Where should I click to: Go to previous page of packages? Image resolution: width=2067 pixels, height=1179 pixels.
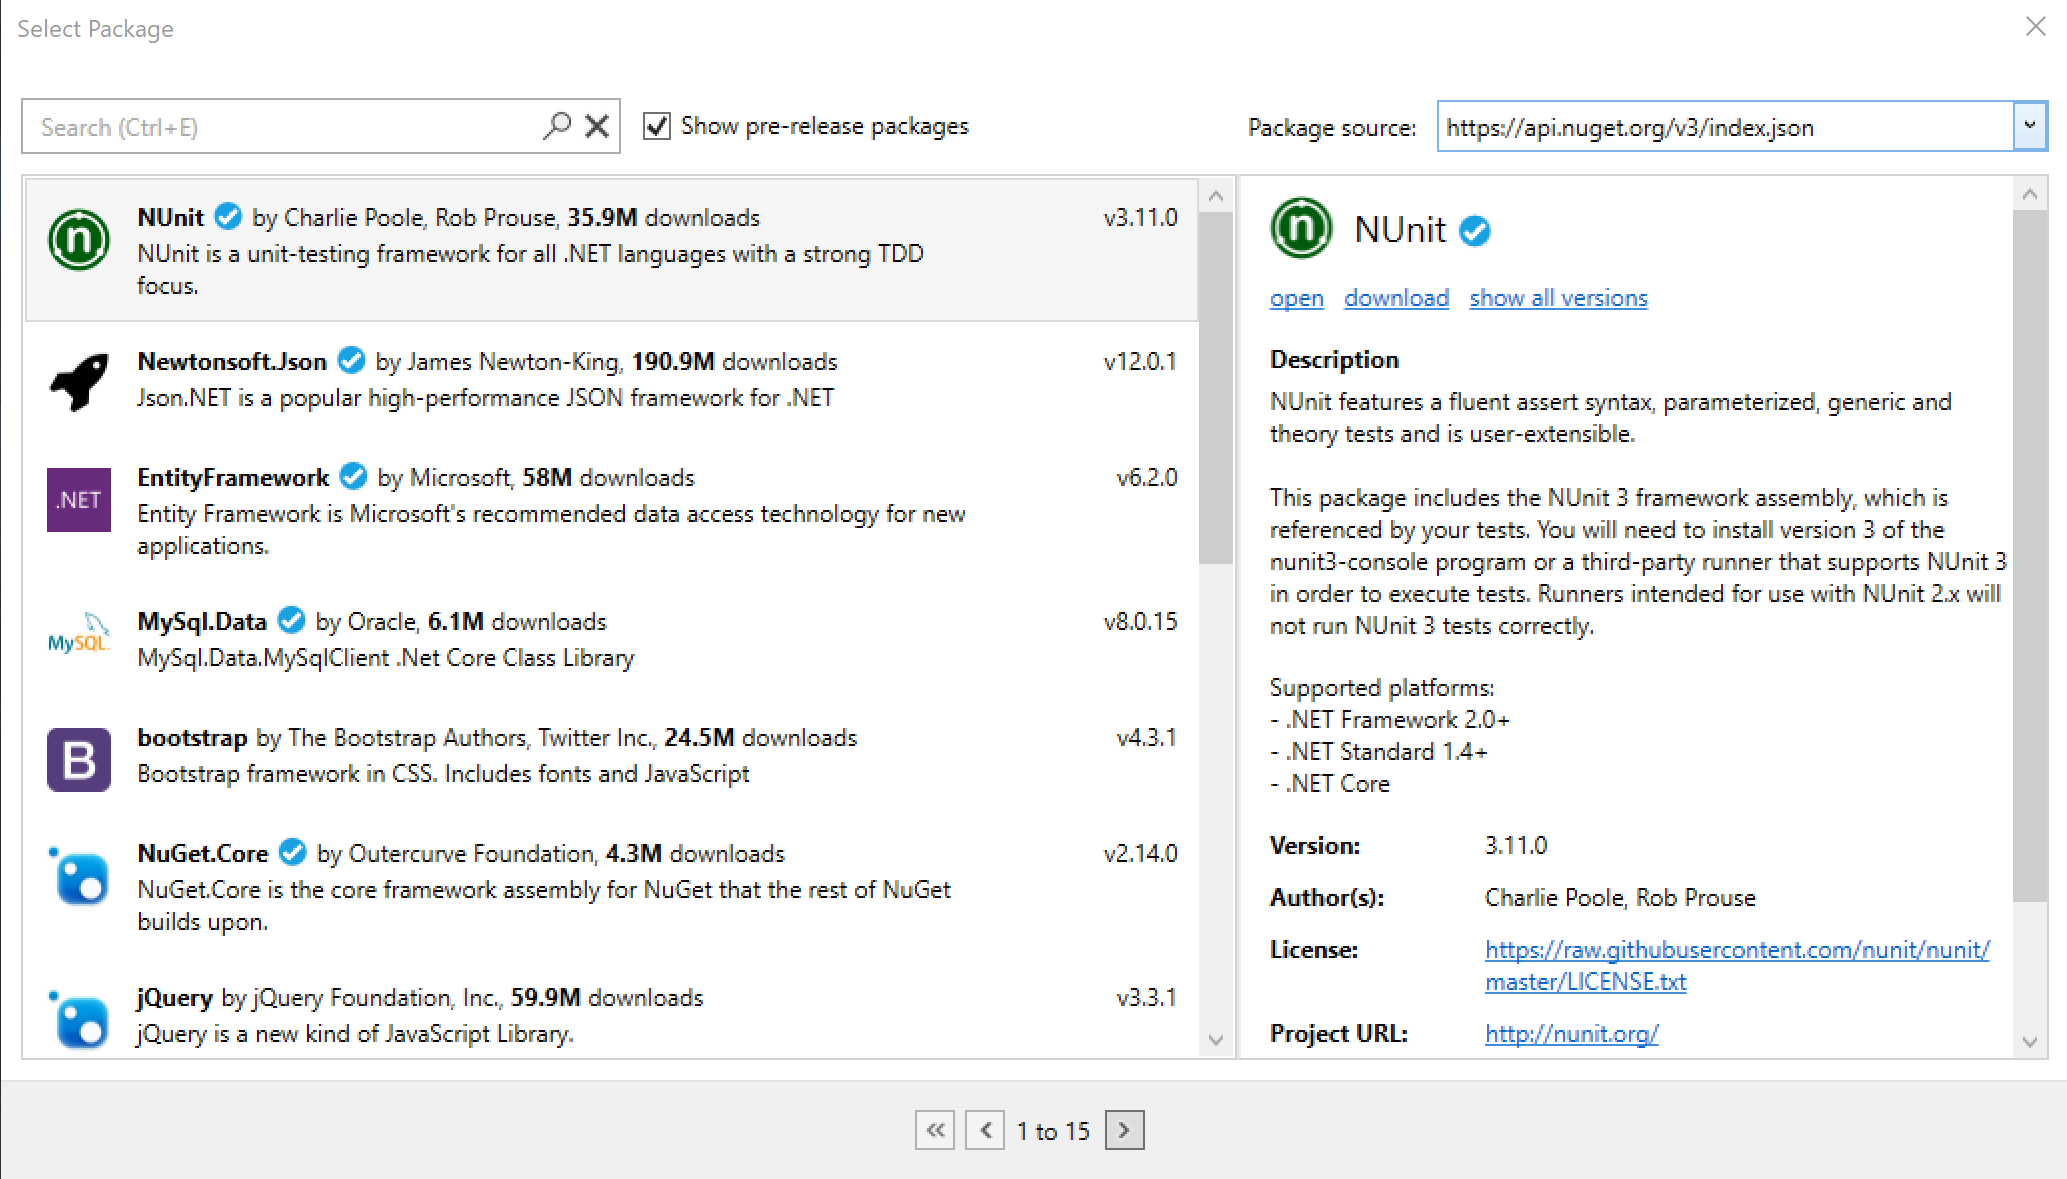point(985,1130)
